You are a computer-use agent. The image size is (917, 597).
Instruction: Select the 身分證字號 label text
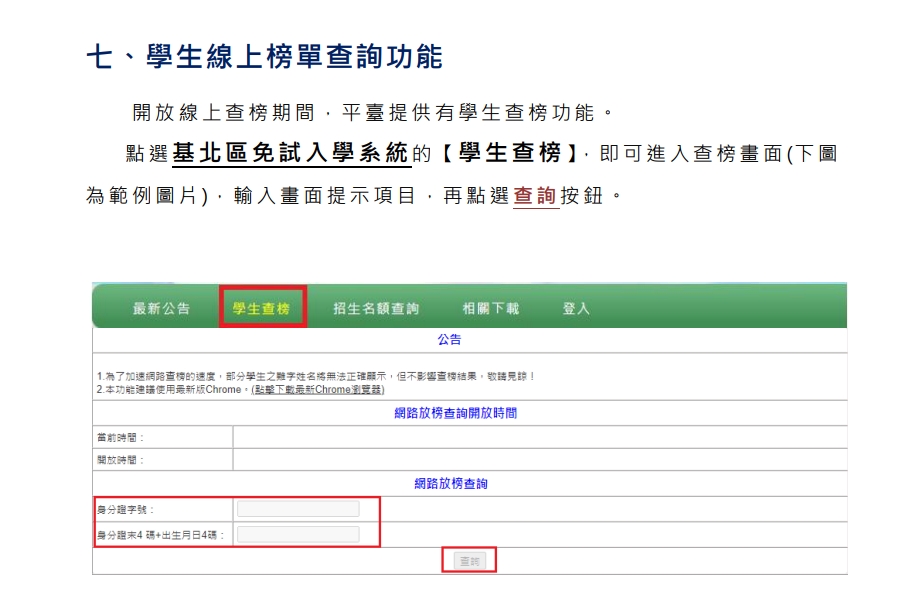tap(125, 510)
